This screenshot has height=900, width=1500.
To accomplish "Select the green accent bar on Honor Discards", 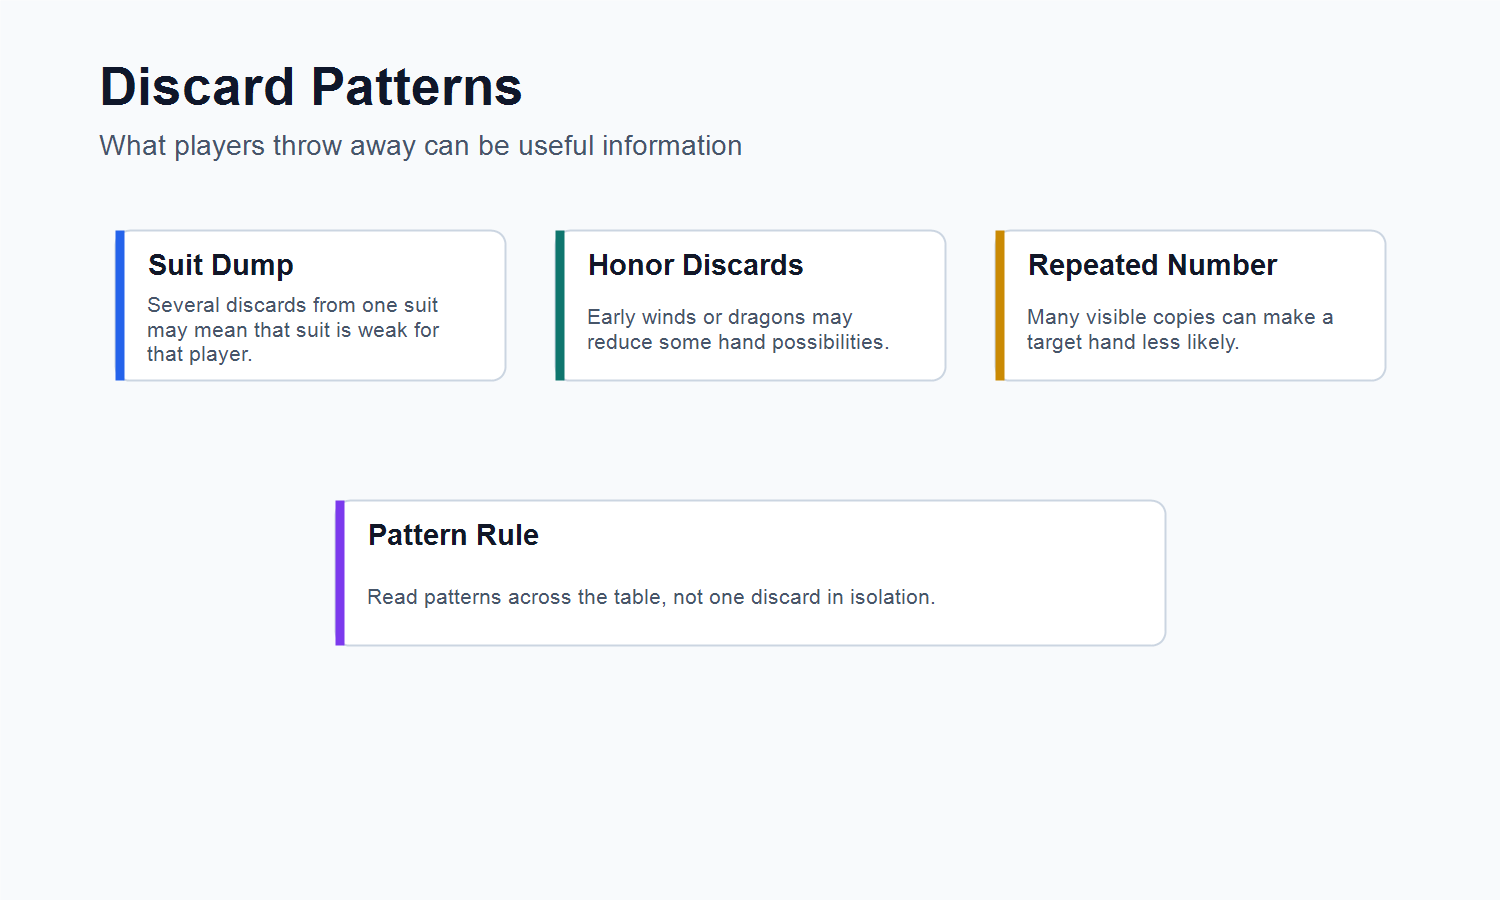I will pyautogui.click(x=560, y=305).
